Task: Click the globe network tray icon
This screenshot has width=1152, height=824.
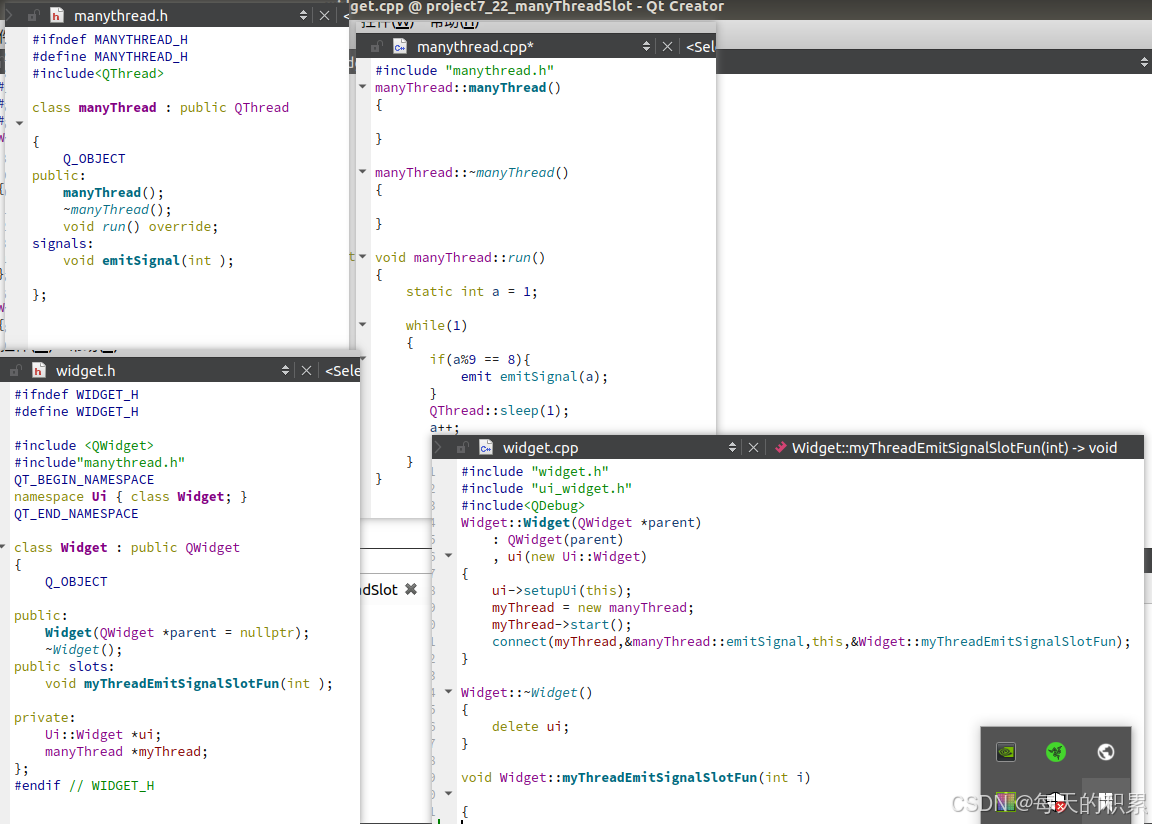Action: (x=1105, y=752)
